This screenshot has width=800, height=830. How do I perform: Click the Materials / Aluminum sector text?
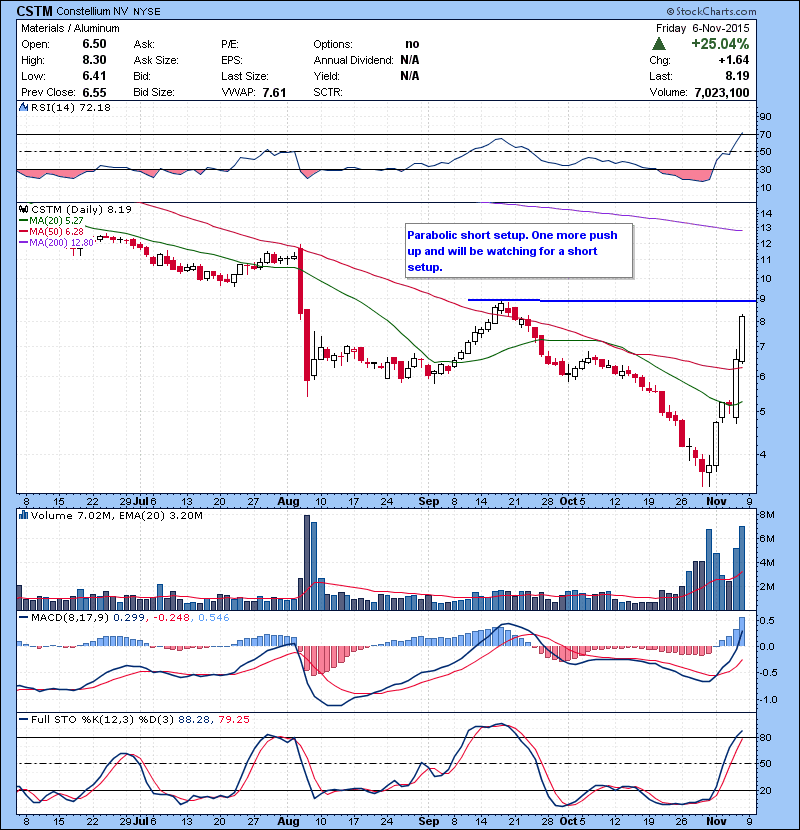tap(70, 28)
